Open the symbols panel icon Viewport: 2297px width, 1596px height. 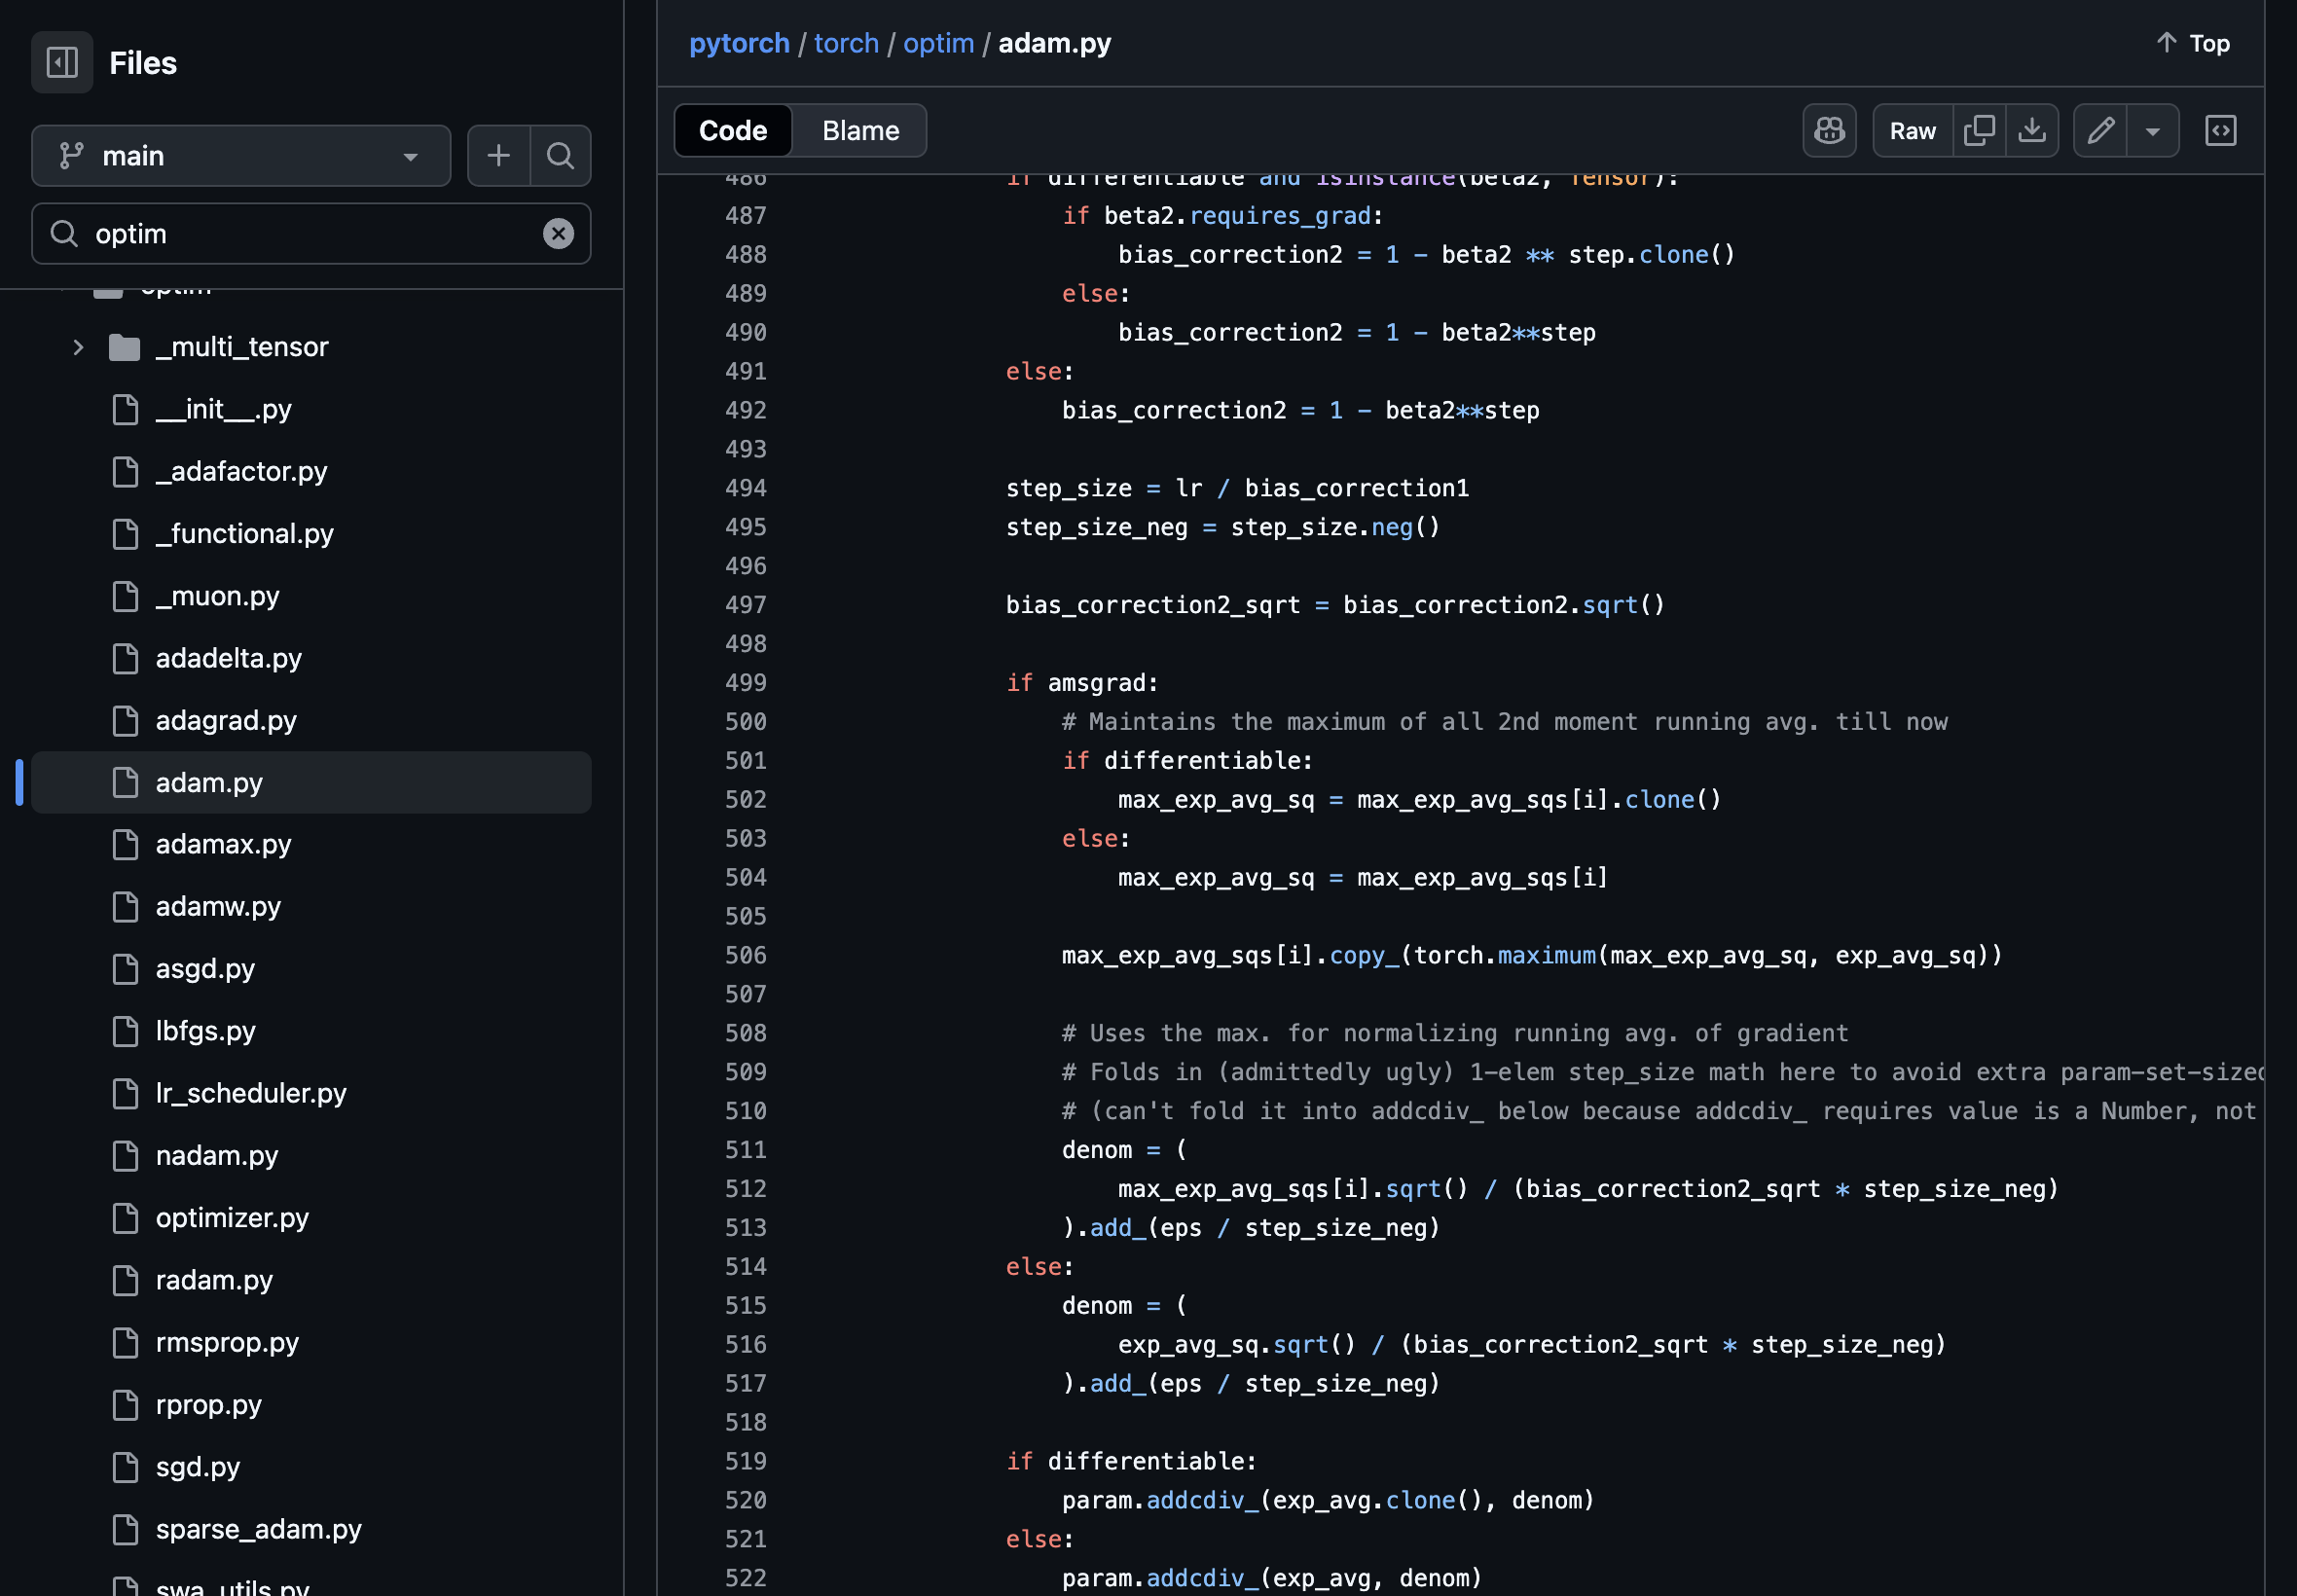click(2219, 131)
